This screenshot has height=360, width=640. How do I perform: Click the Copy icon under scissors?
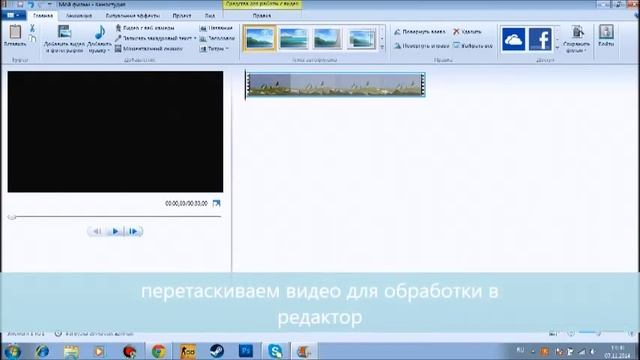click(32, 39)
